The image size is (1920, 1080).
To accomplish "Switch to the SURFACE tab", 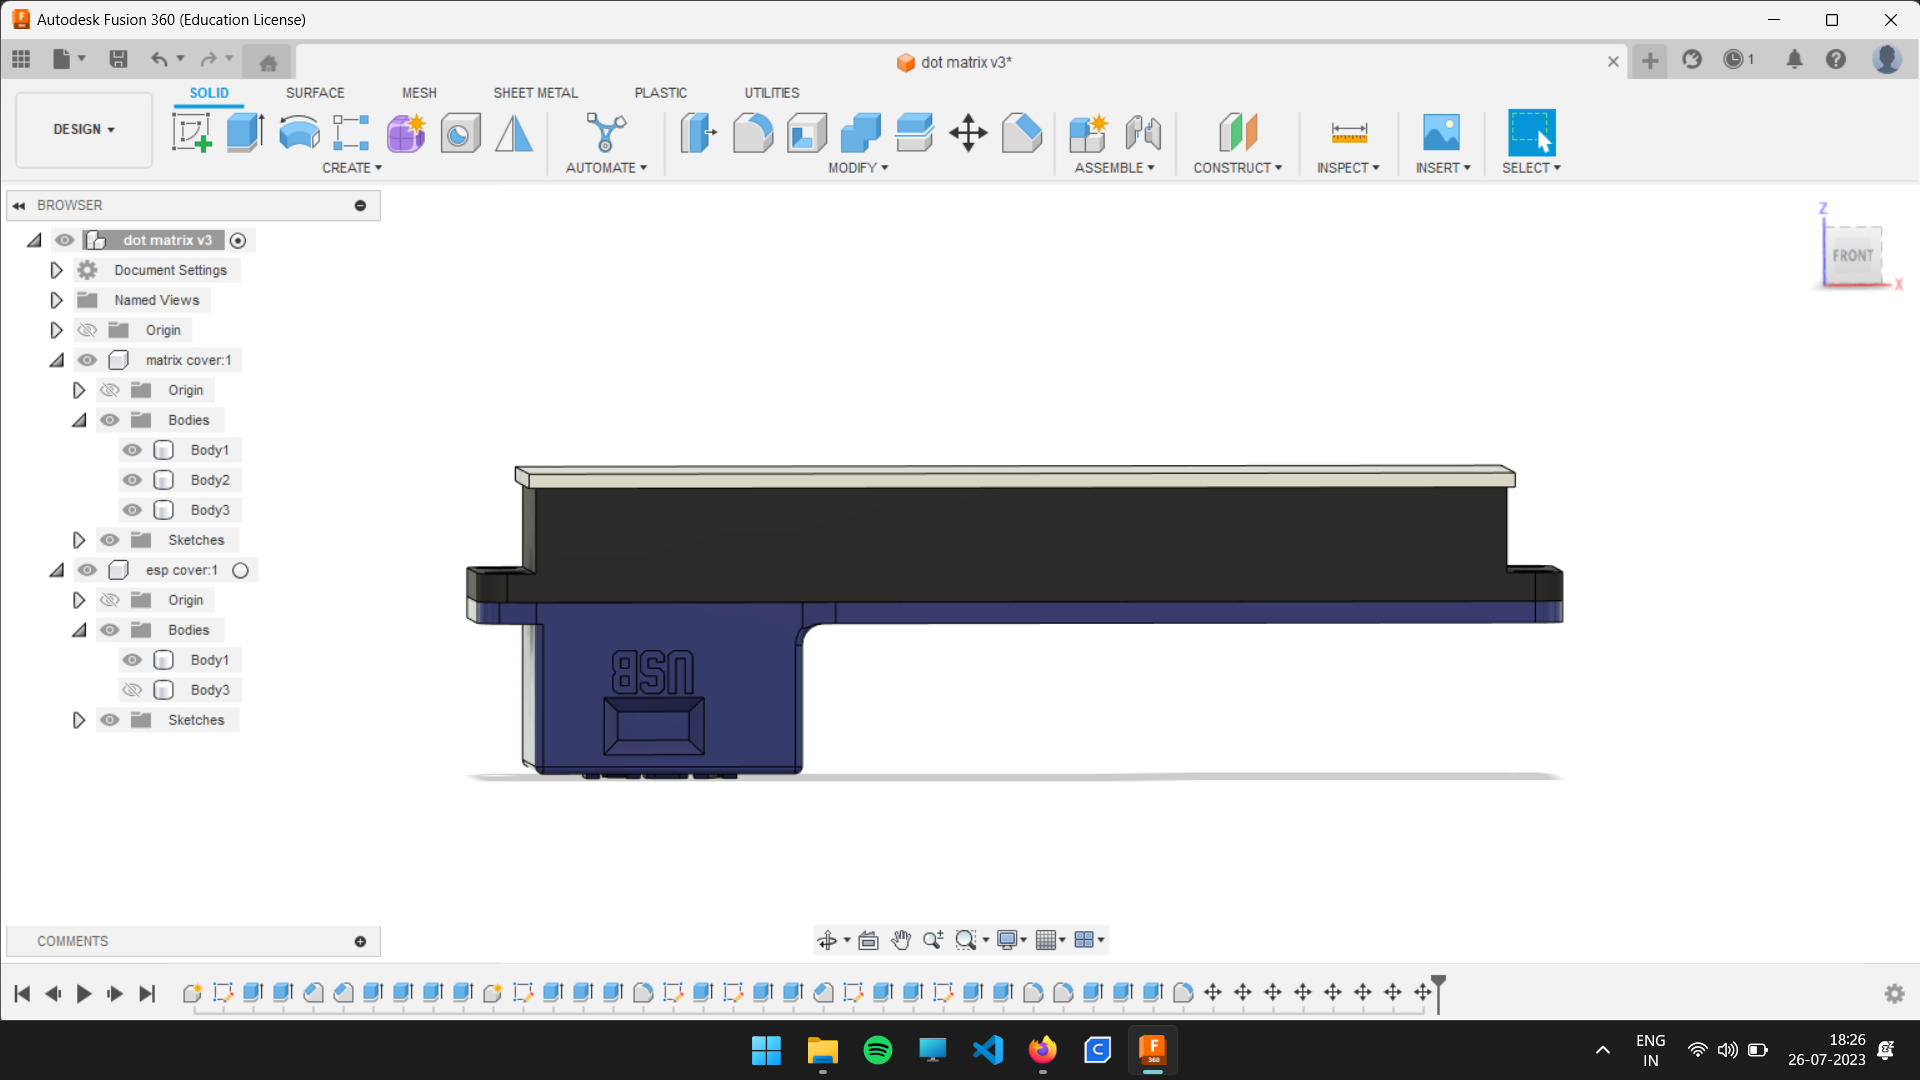I will click(x=314, y=92).
